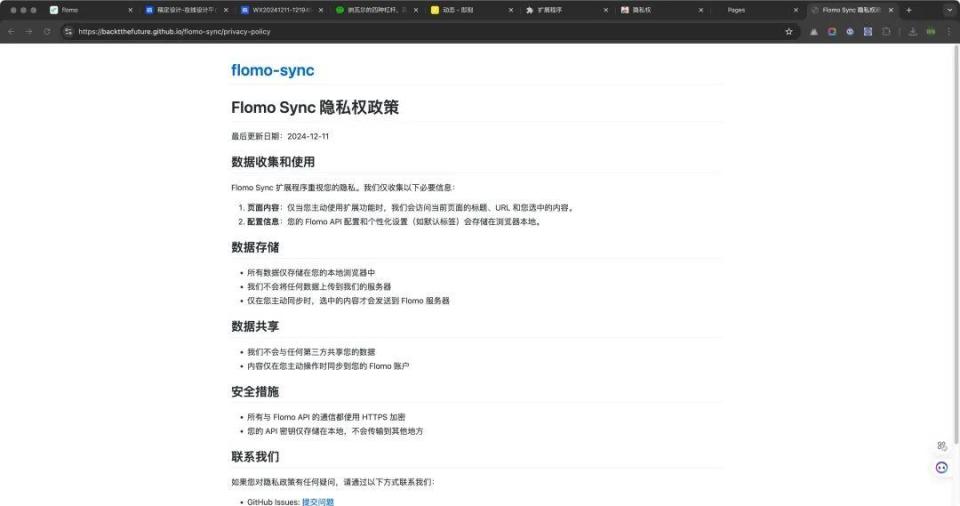Click the floating translate icon at page right edge
960x506 pixels.
coord(942,446)
